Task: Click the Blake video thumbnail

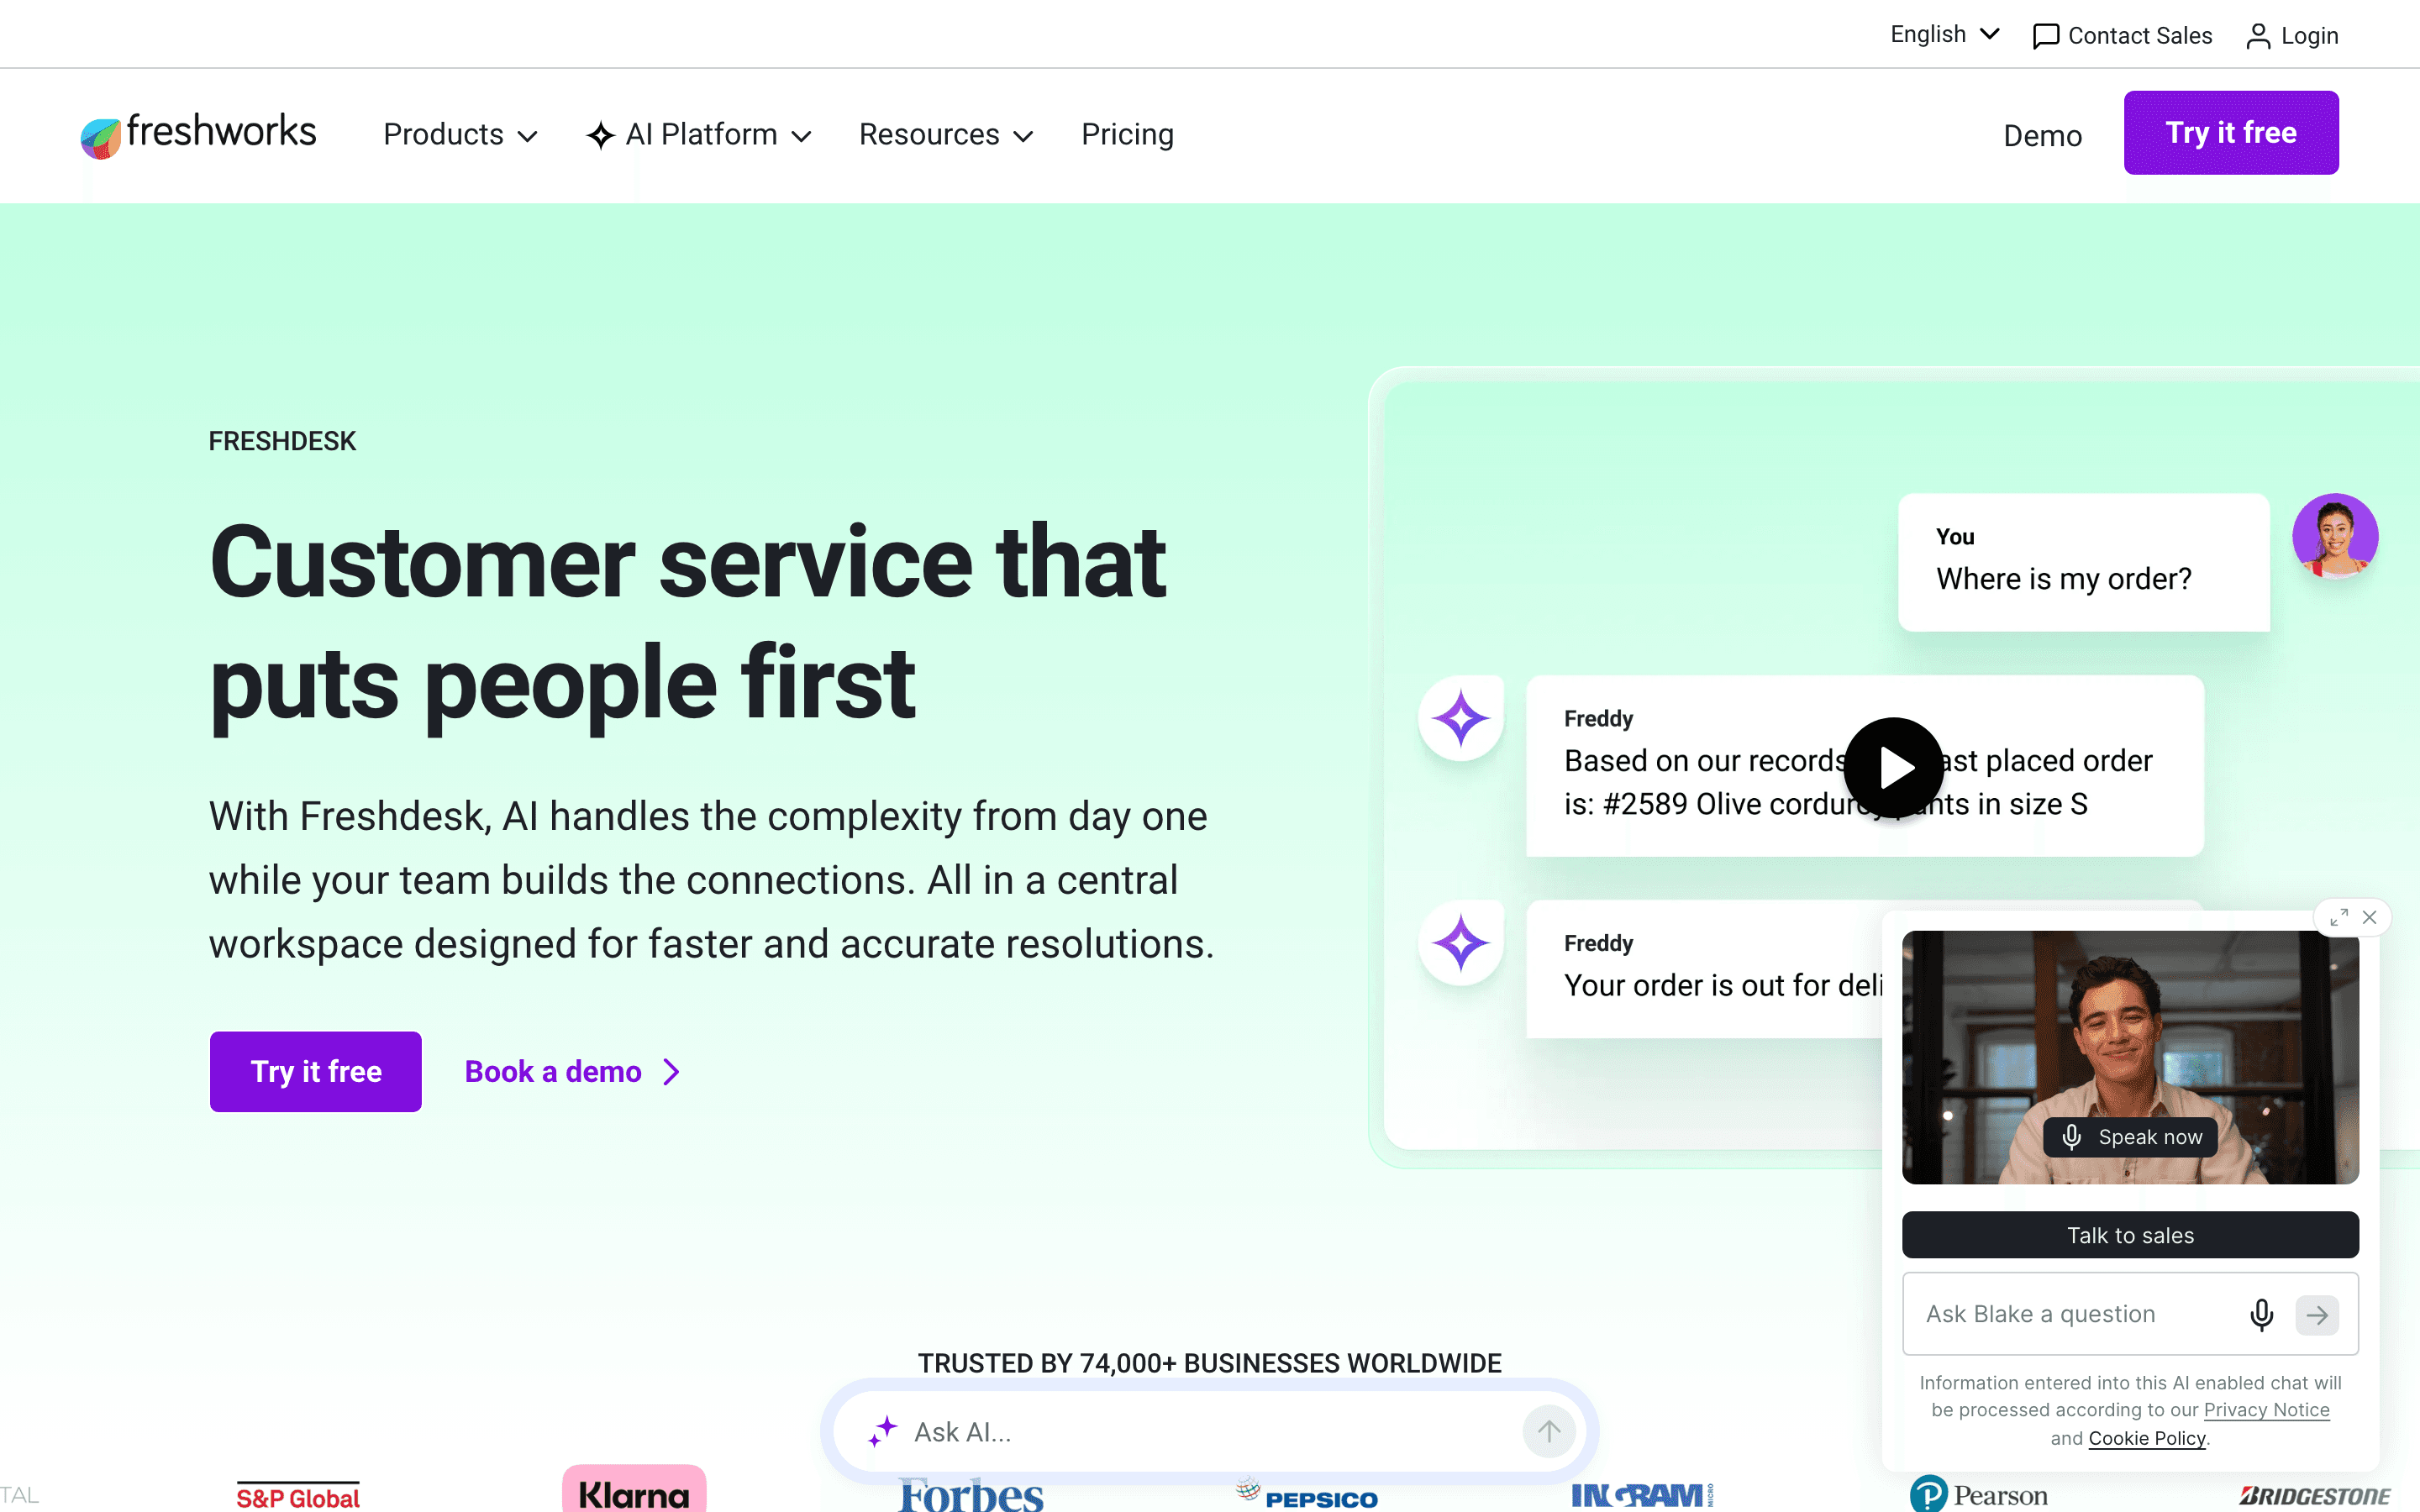Action: click(x=2130, y=1057)
